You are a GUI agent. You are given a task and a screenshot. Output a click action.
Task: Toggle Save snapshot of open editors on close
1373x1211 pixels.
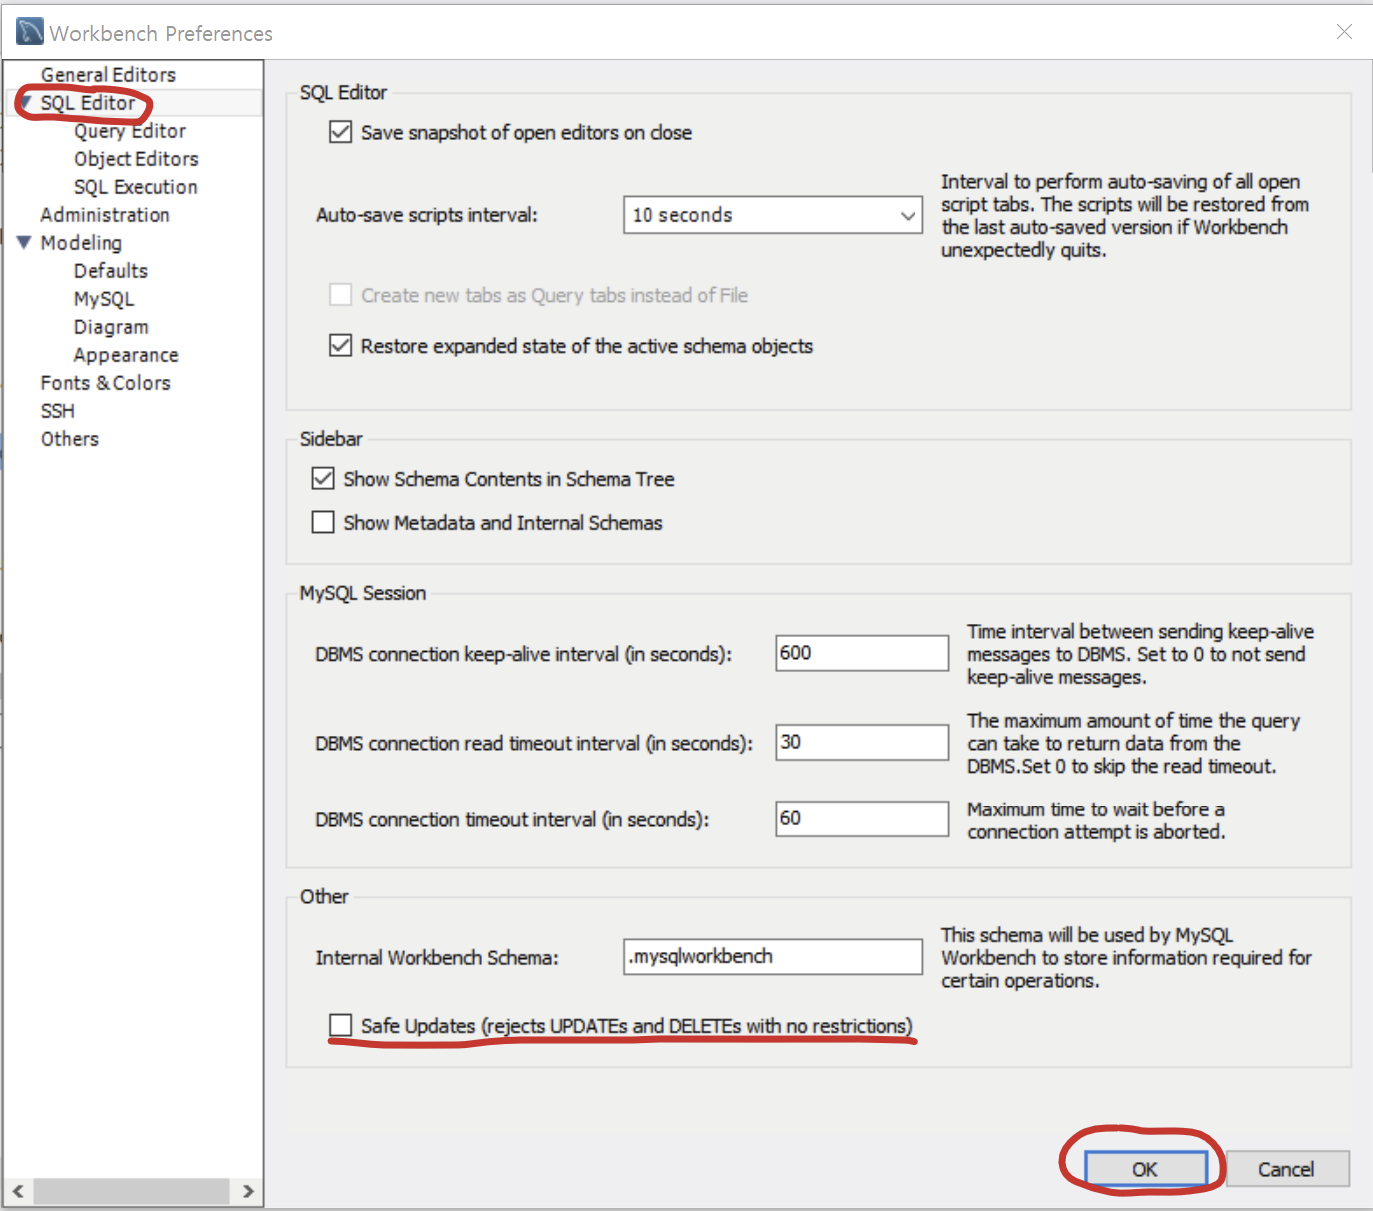click(x=341, y=132)
